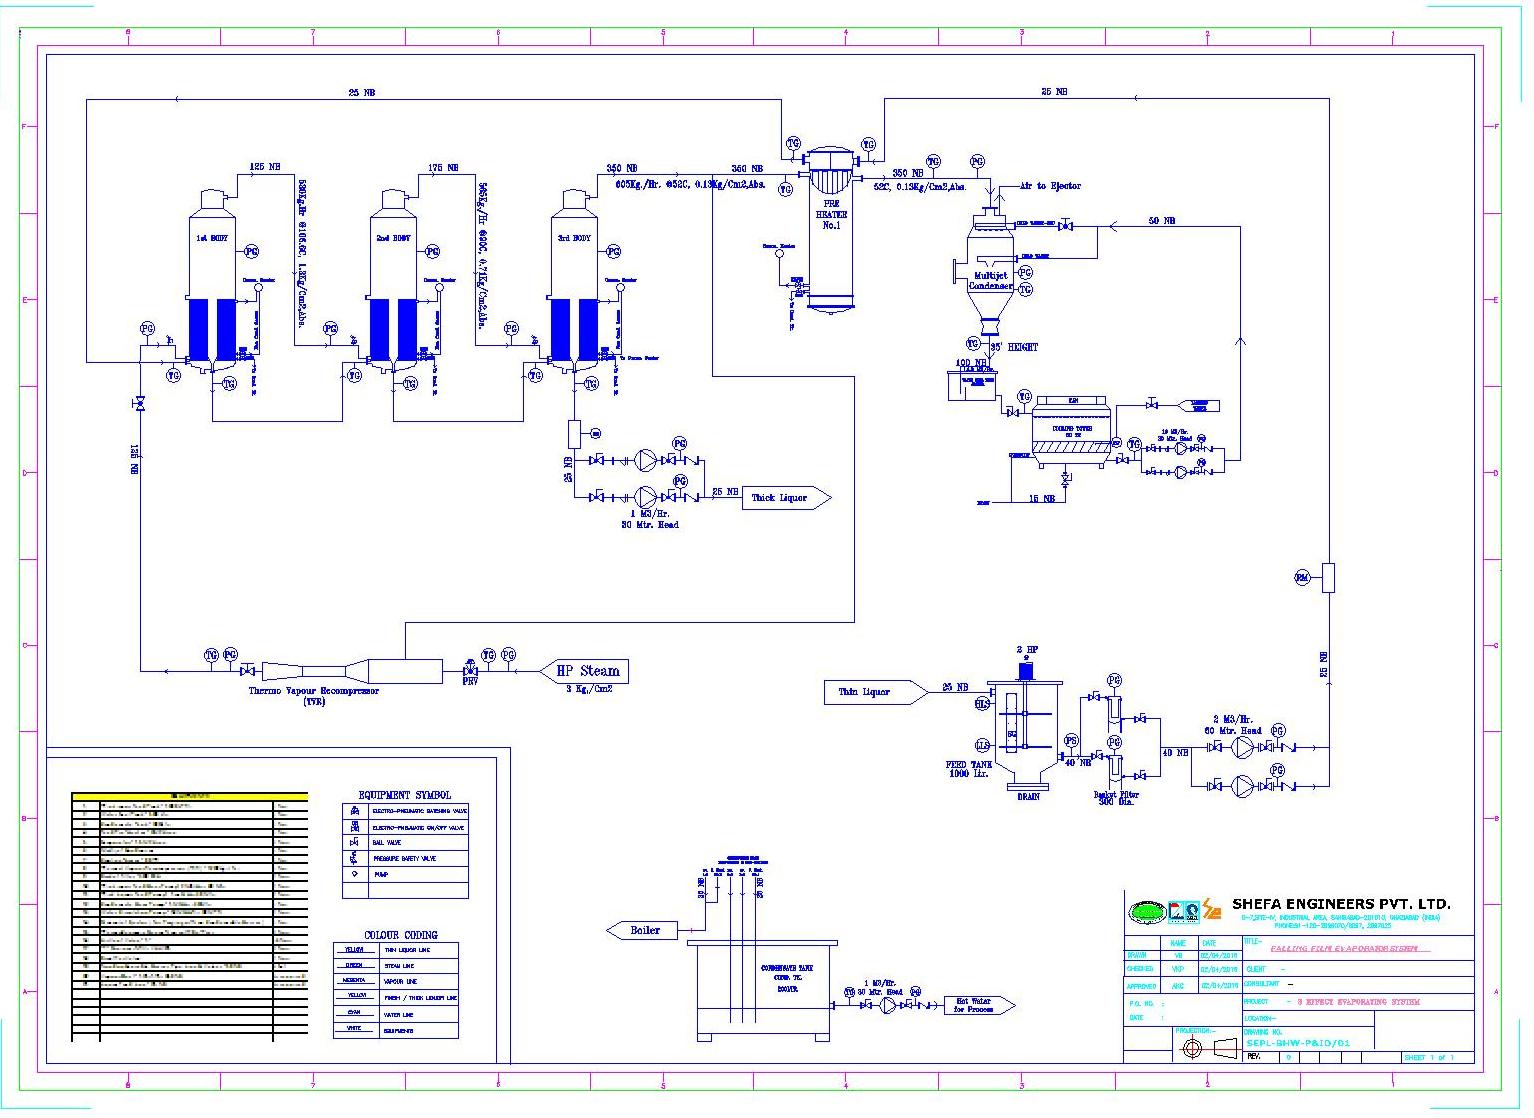
Task: Select the 3rd BODY label
Action: (x=574, y=239)
